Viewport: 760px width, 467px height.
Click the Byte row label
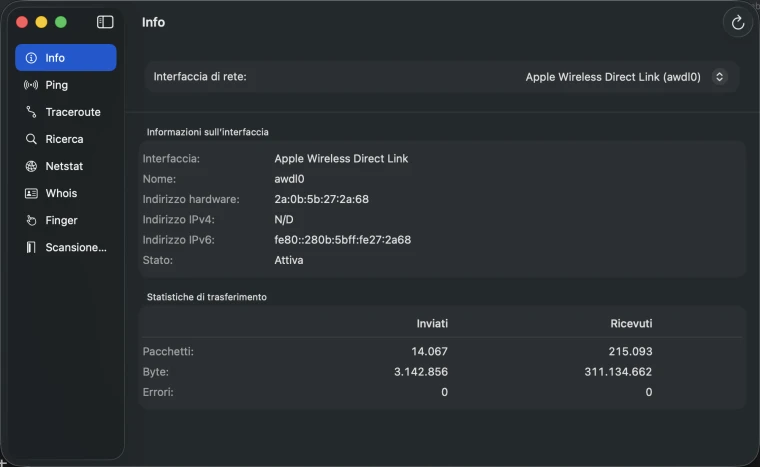coord(156,372)
